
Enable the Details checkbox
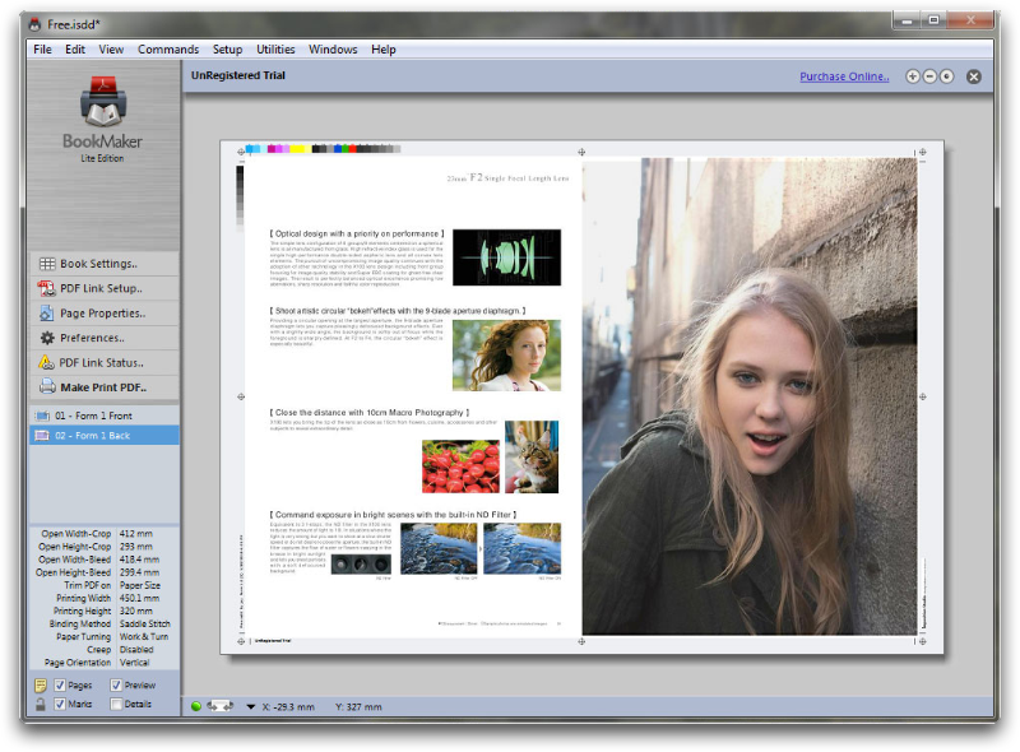[x=116, y=704]
